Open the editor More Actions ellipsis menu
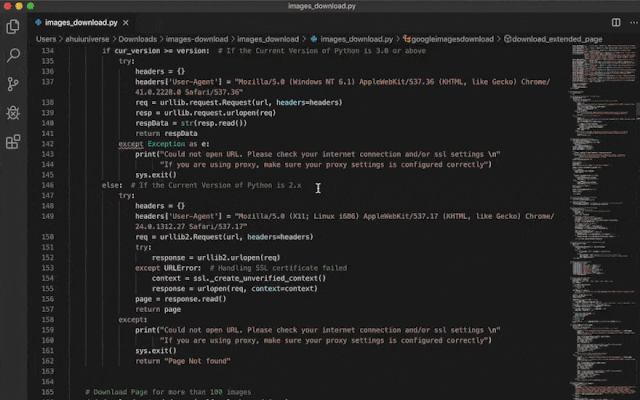The width and height of the screenshot is (640, 400). point(634,22)
